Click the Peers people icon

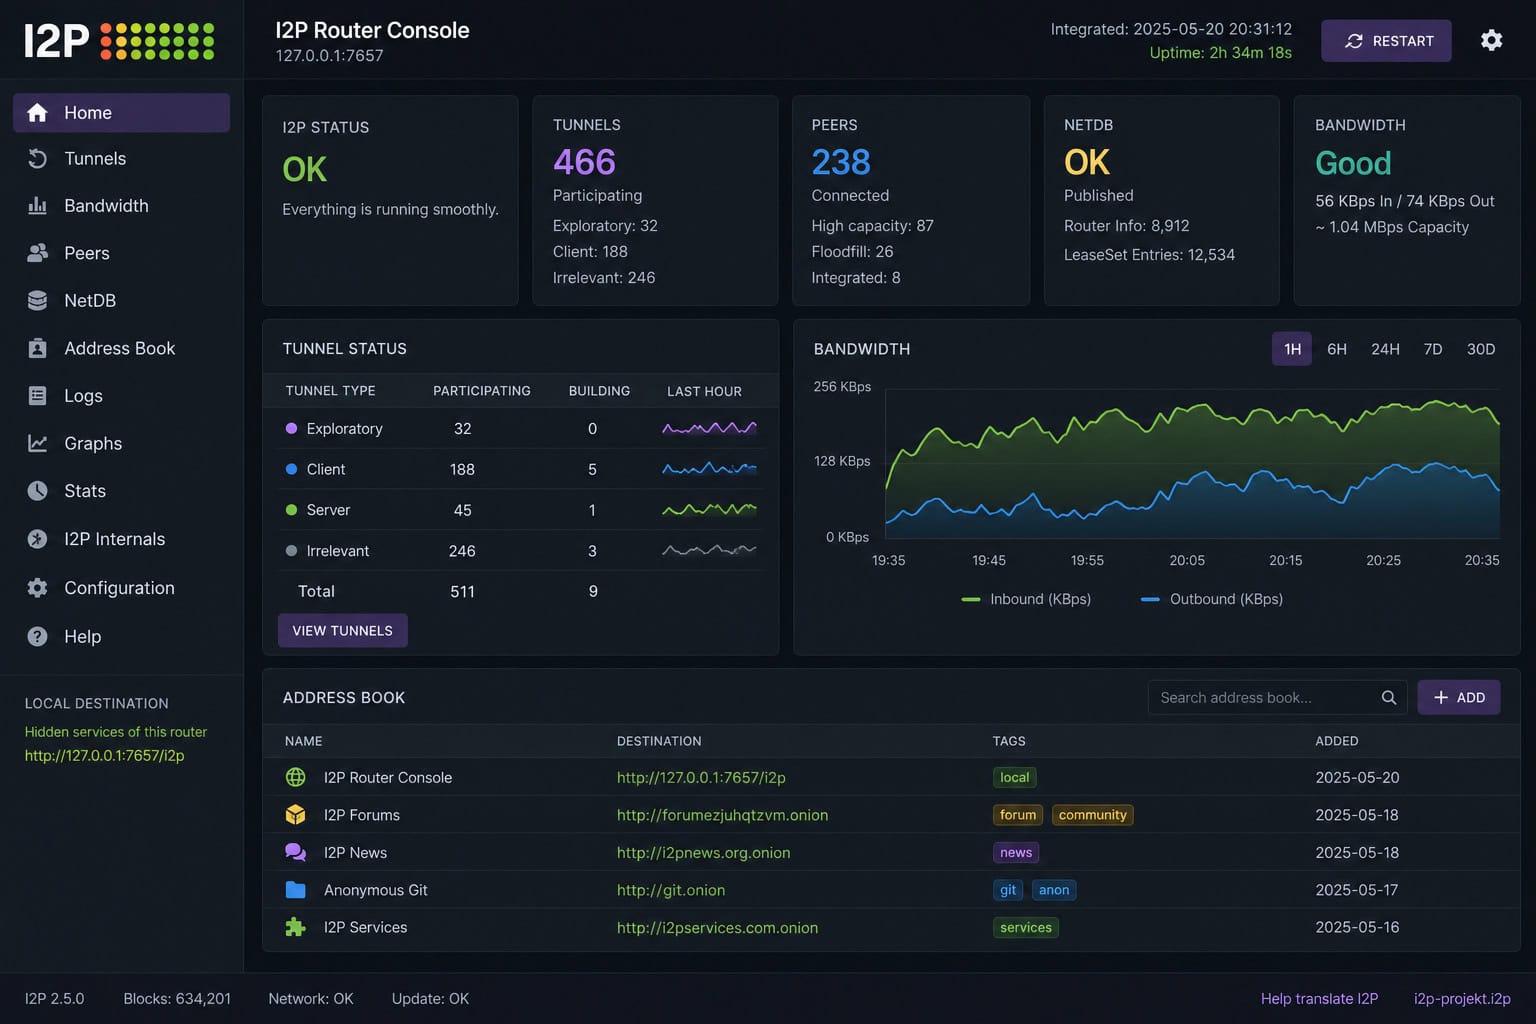click(37, 253)
